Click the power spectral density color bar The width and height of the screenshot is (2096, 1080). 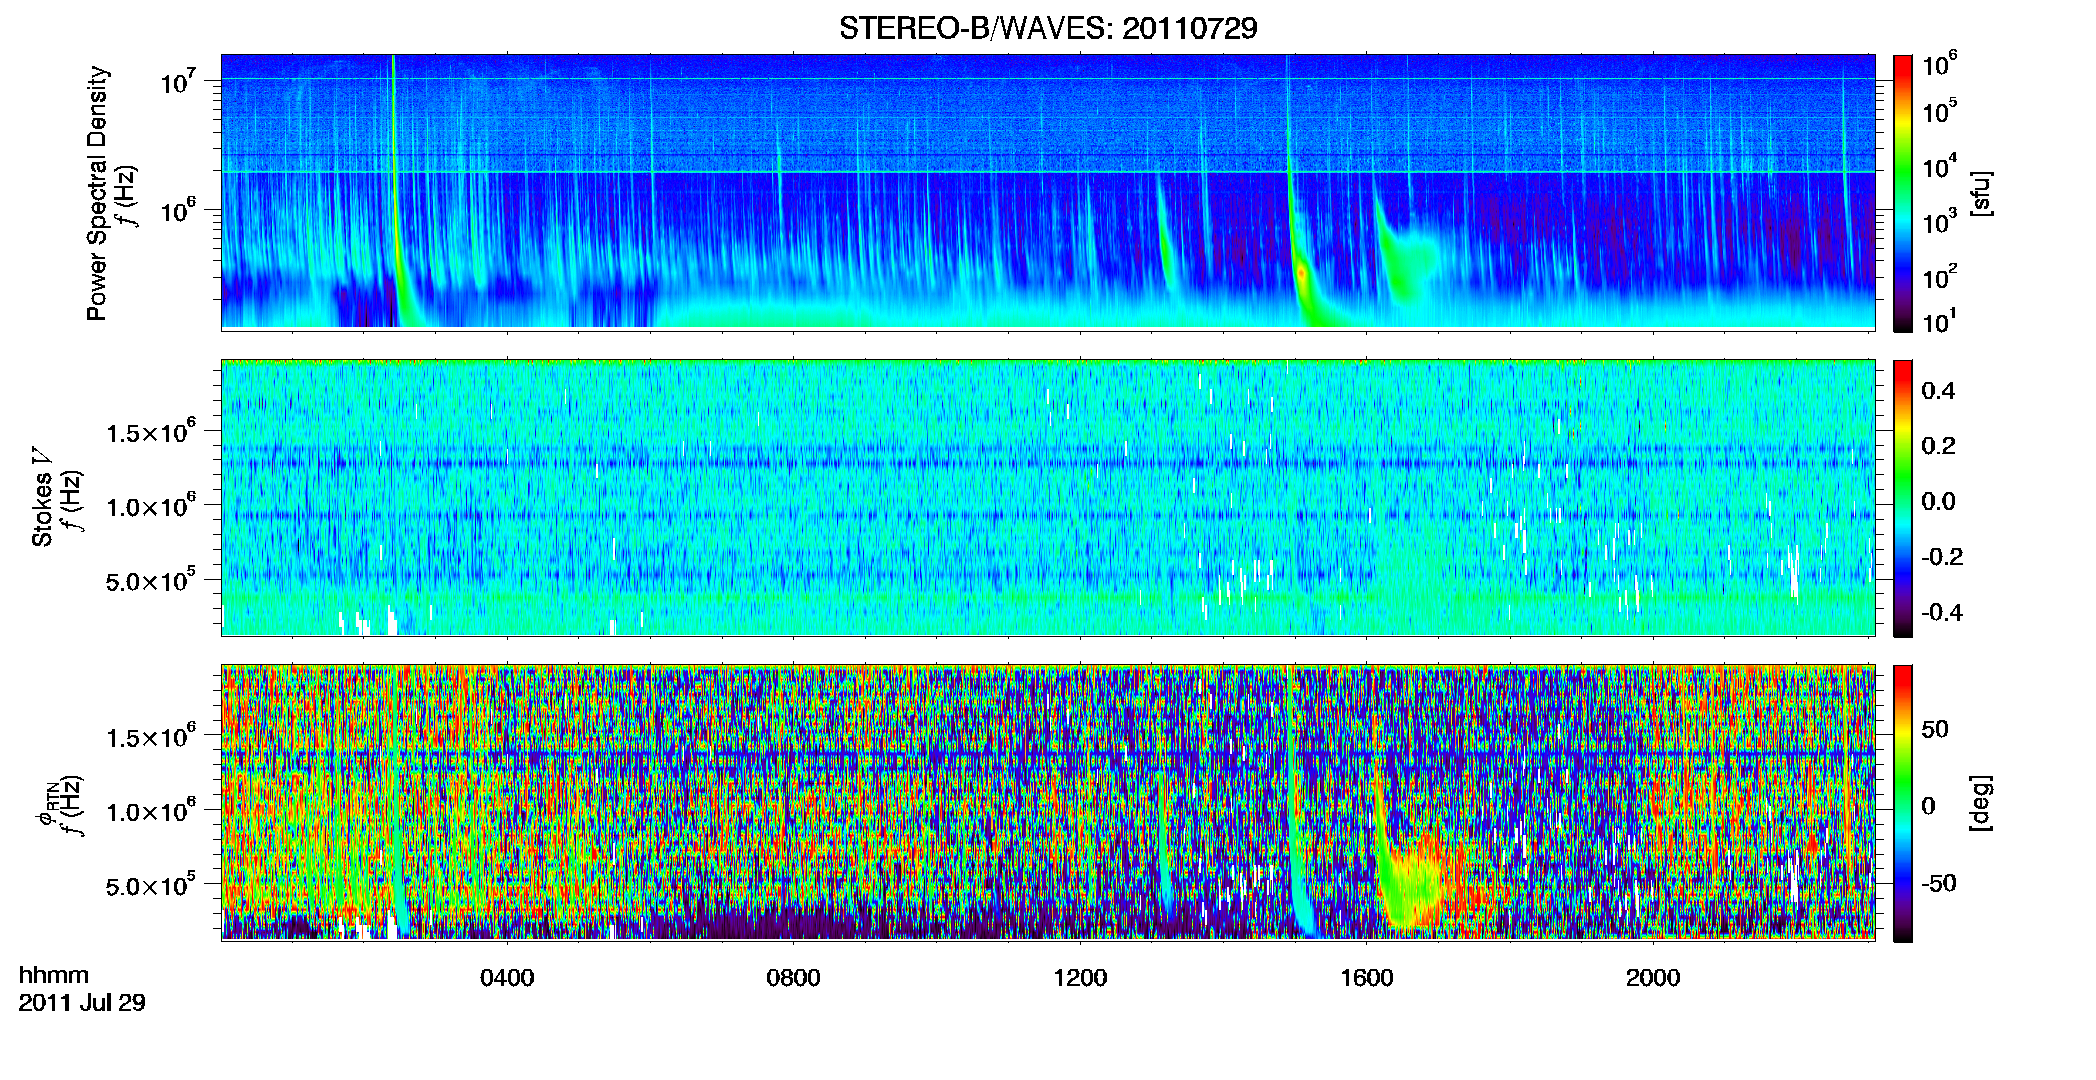point(1902,193)
